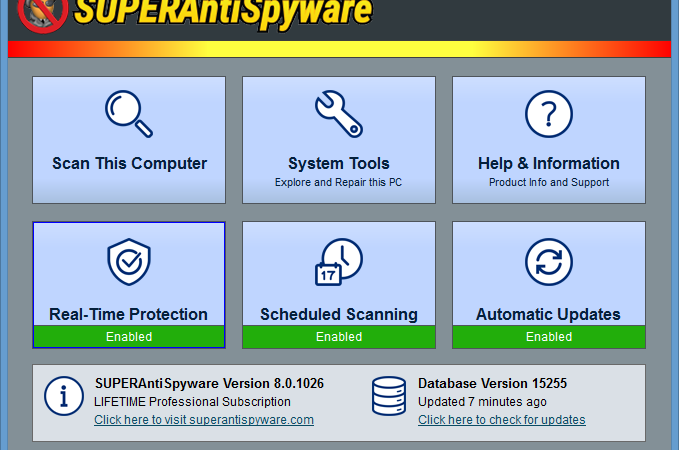Click 'LIFETIME Professional Subscription' text
This screenshot has height=450, width=679.
(192, 401)
